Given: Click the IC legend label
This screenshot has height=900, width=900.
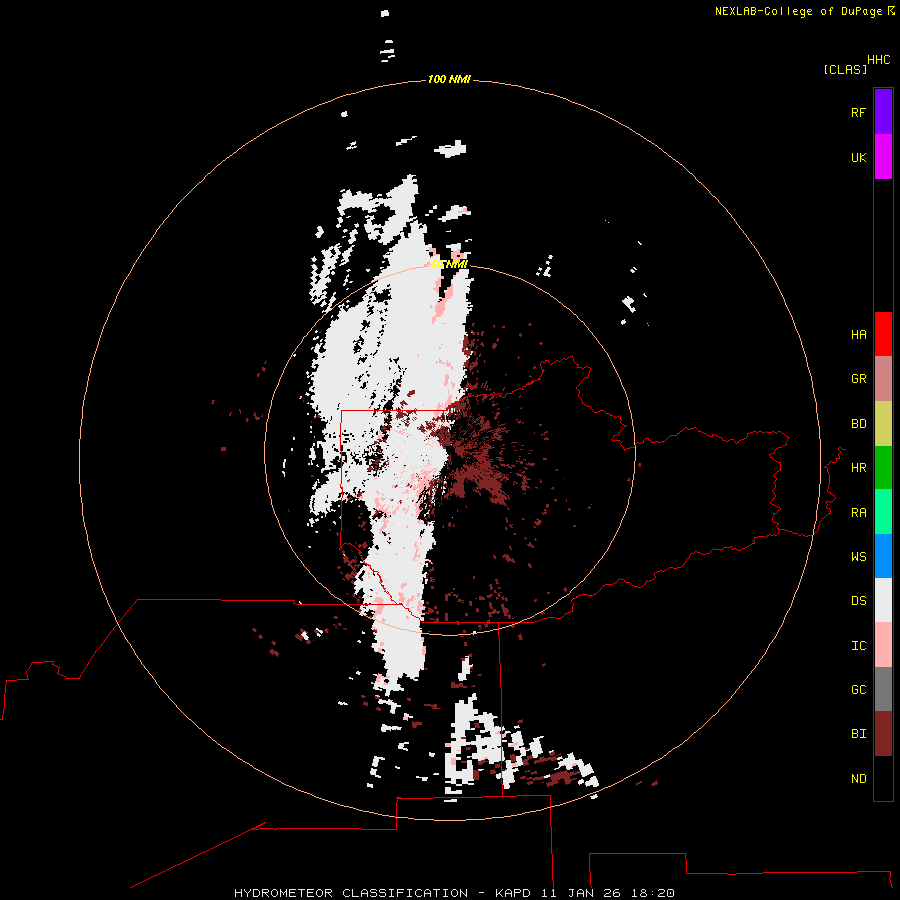Looking at the screenshot, I should pos(858,646).
